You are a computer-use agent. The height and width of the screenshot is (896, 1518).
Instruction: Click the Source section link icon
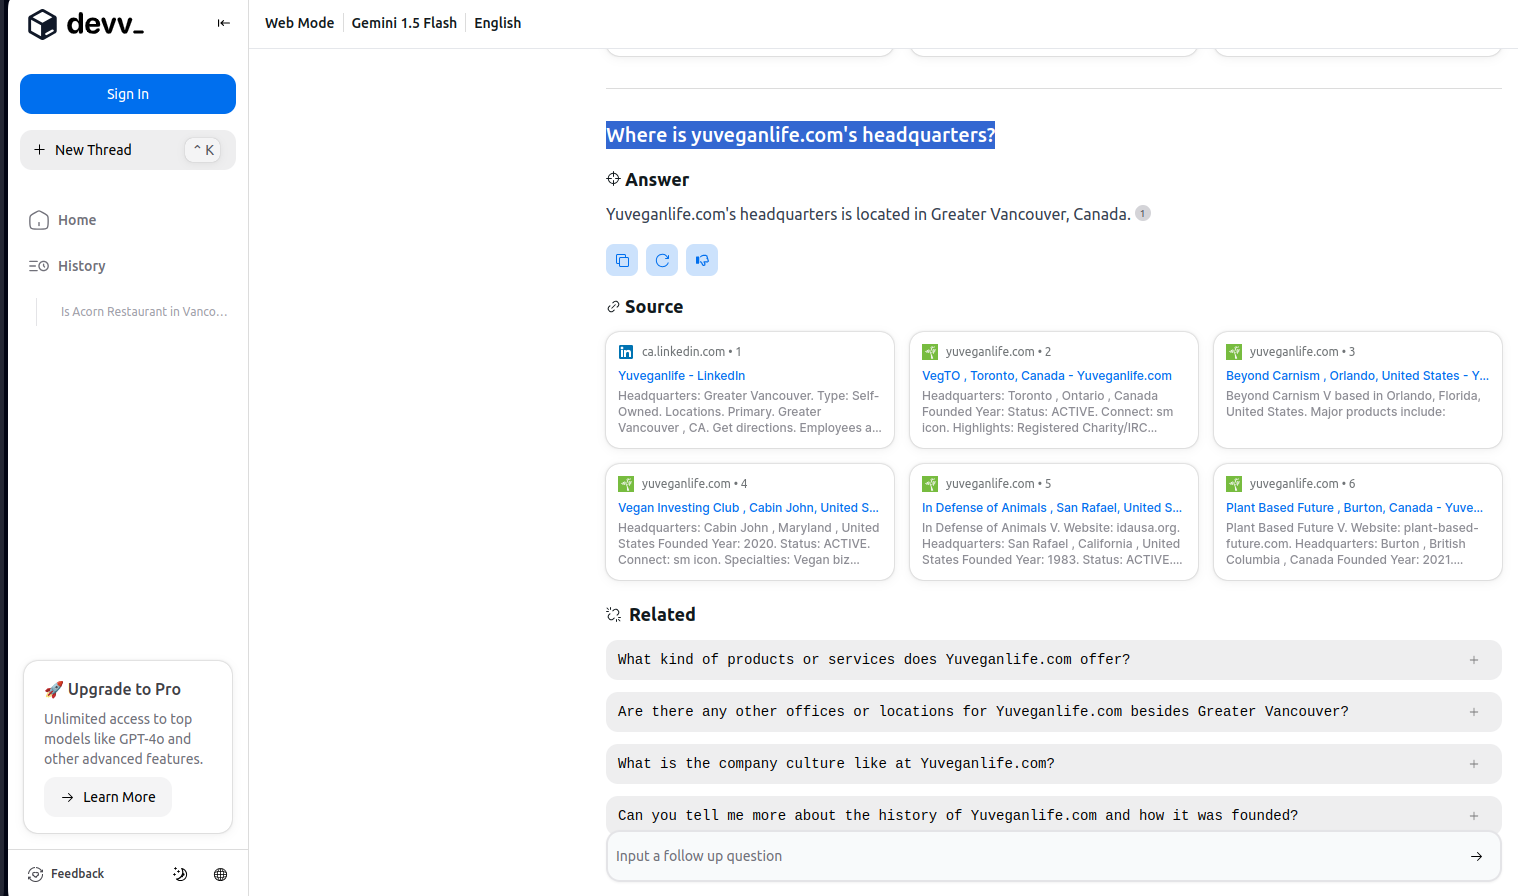[613, 307]
